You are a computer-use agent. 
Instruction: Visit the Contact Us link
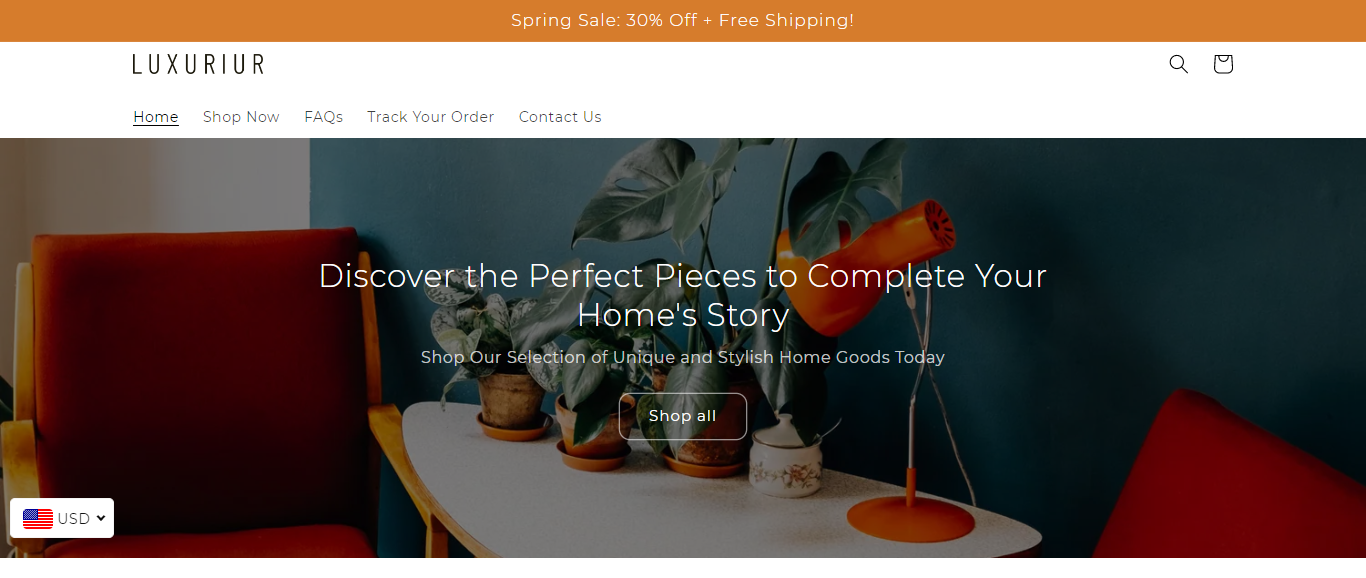click(x=560, y=117)
